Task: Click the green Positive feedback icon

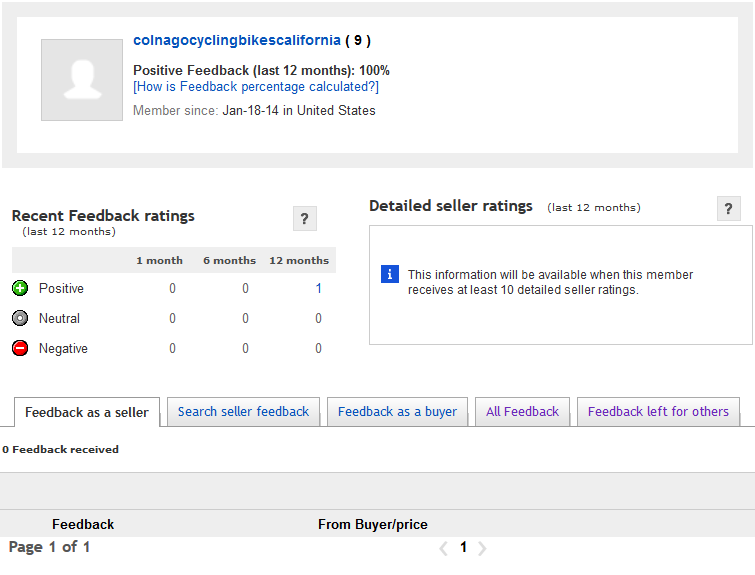Action: [20, 288]
